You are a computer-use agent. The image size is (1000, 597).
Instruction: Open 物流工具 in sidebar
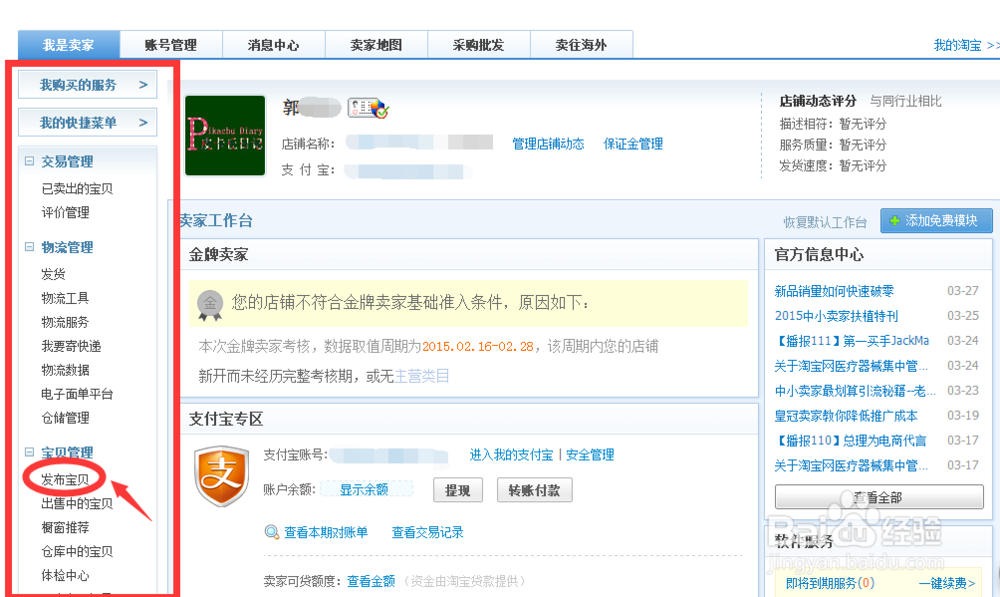(x=65, y=298)
